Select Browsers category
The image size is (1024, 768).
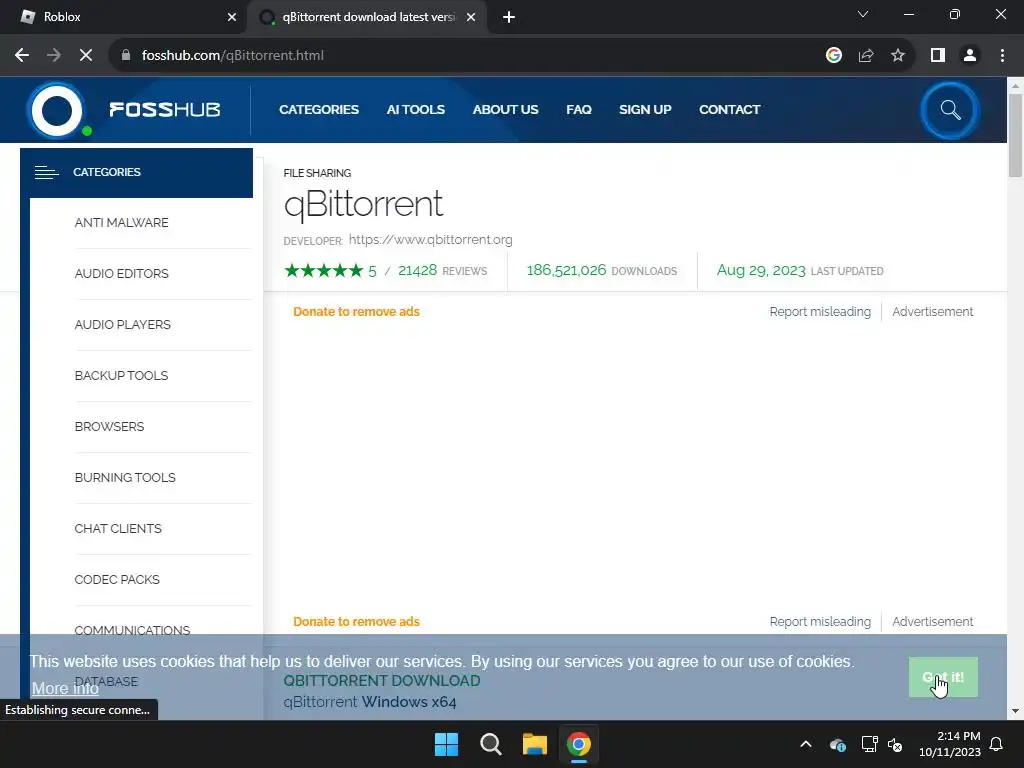point(109,426)
